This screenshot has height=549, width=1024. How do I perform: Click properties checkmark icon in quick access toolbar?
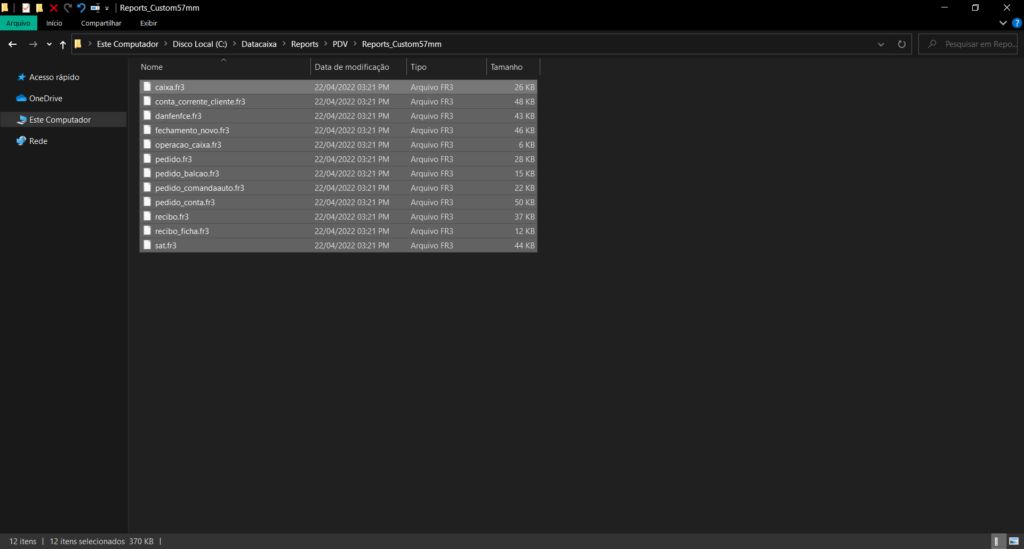click(x=26, y=7)
